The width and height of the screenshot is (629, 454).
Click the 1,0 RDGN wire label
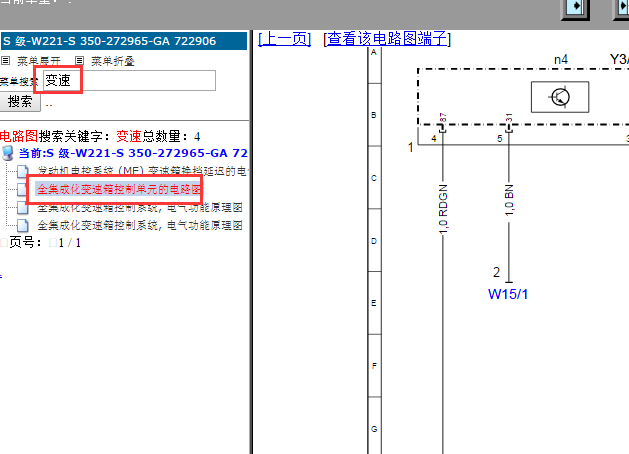tap(443, 209)
